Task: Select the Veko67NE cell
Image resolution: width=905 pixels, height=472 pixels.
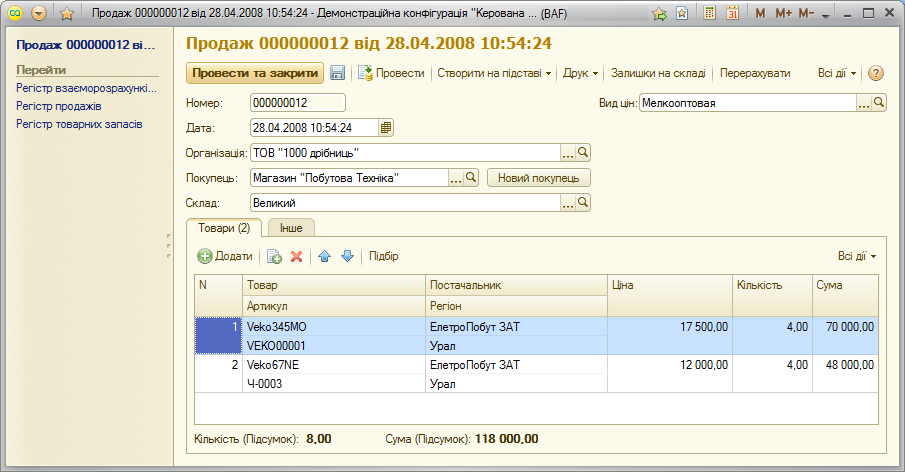Action: [x=334, y=365]
